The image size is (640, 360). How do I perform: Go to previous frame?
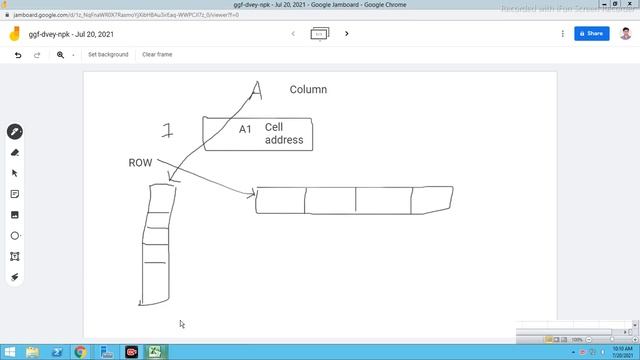[293, 33]
